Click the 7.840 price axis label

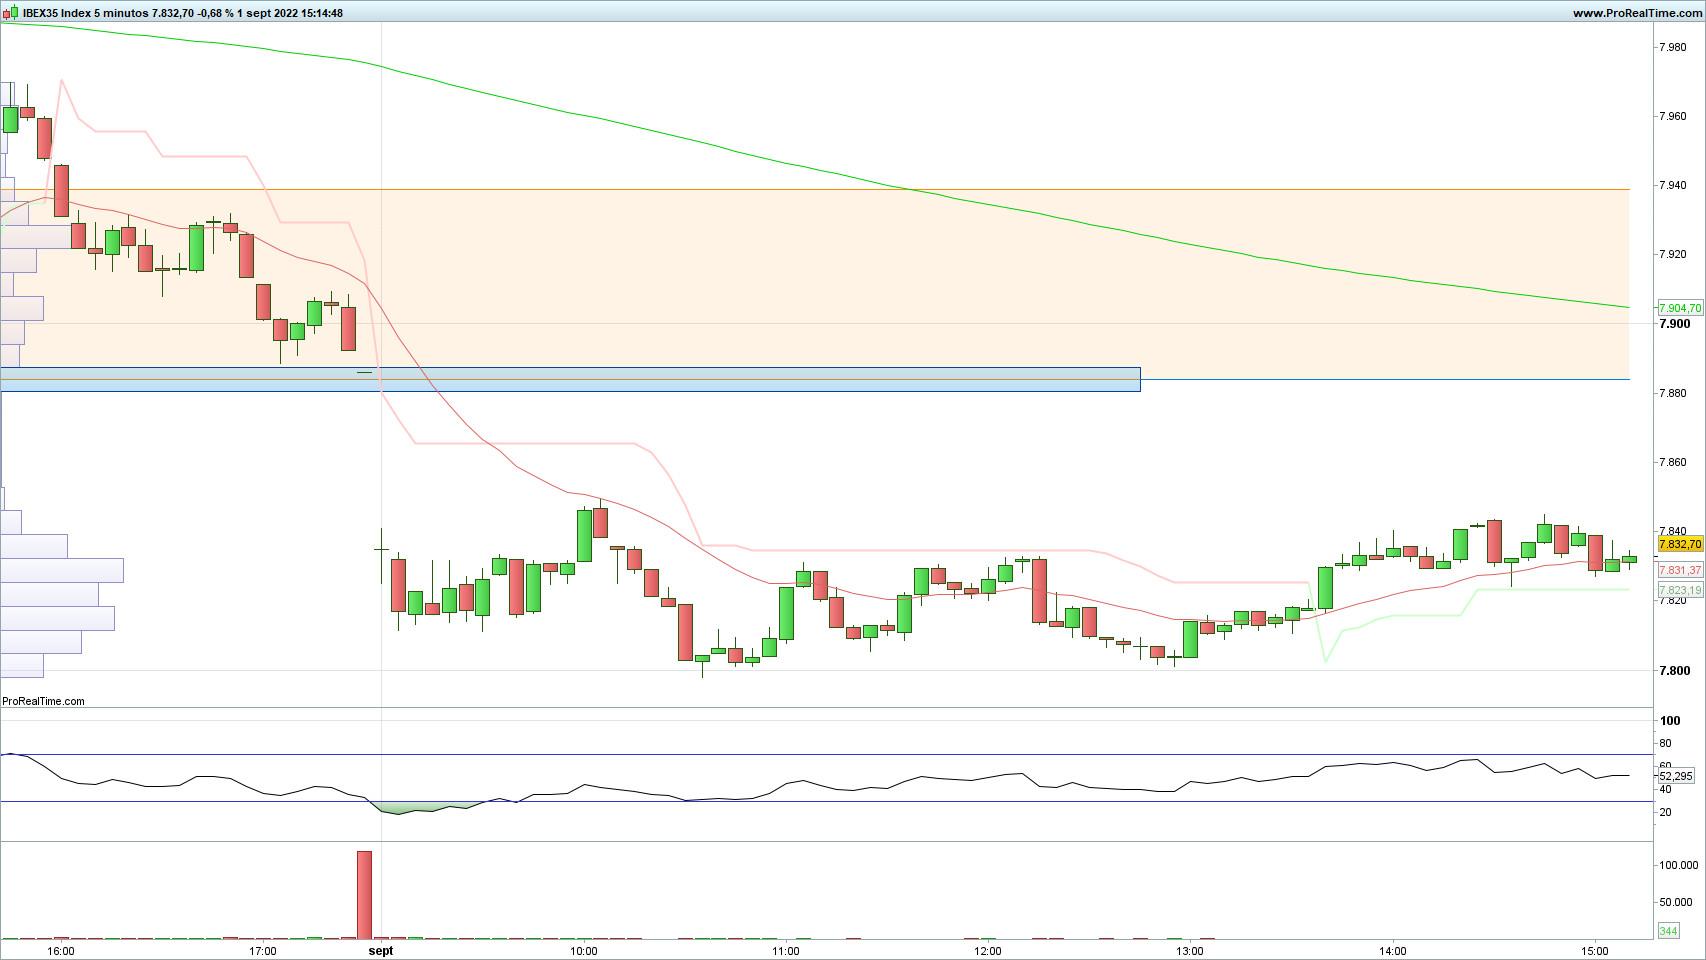[x=1672, y=531]
